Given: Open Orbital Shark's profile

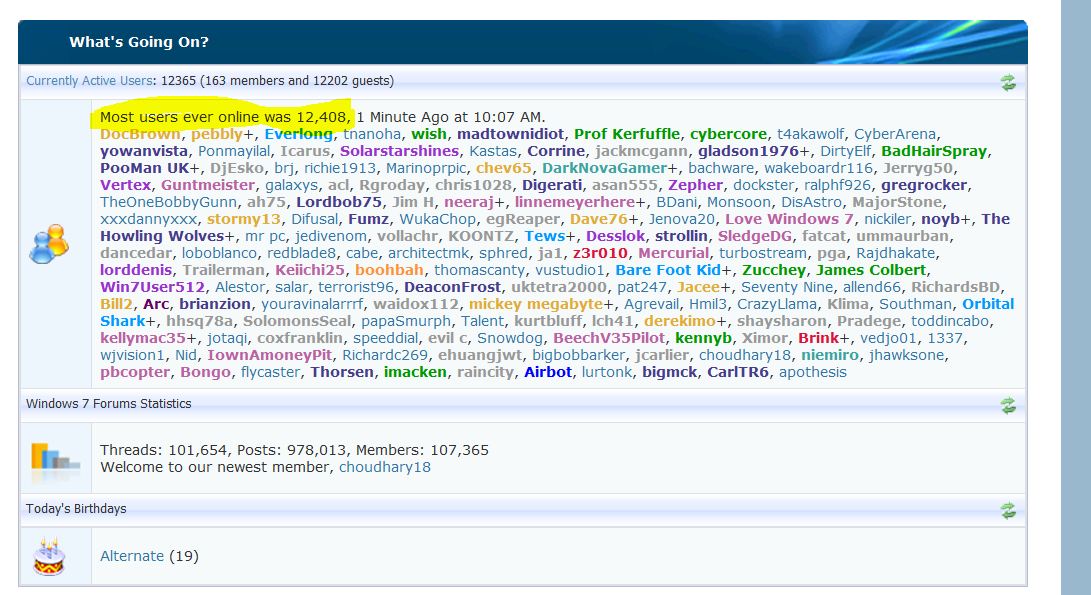Looking at the screenshot, I should pyautogui.click(x=988, y=304).
